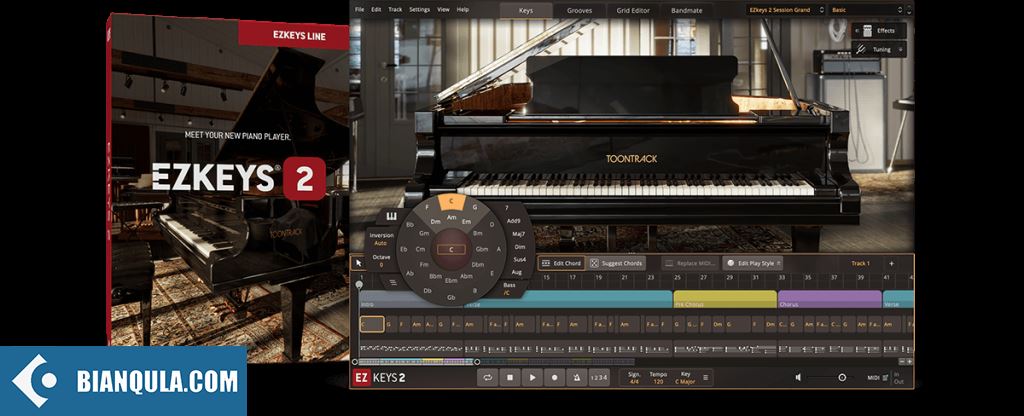
Task: Click the timeline overview scrollbar
Action: click(x=416, y=361)
